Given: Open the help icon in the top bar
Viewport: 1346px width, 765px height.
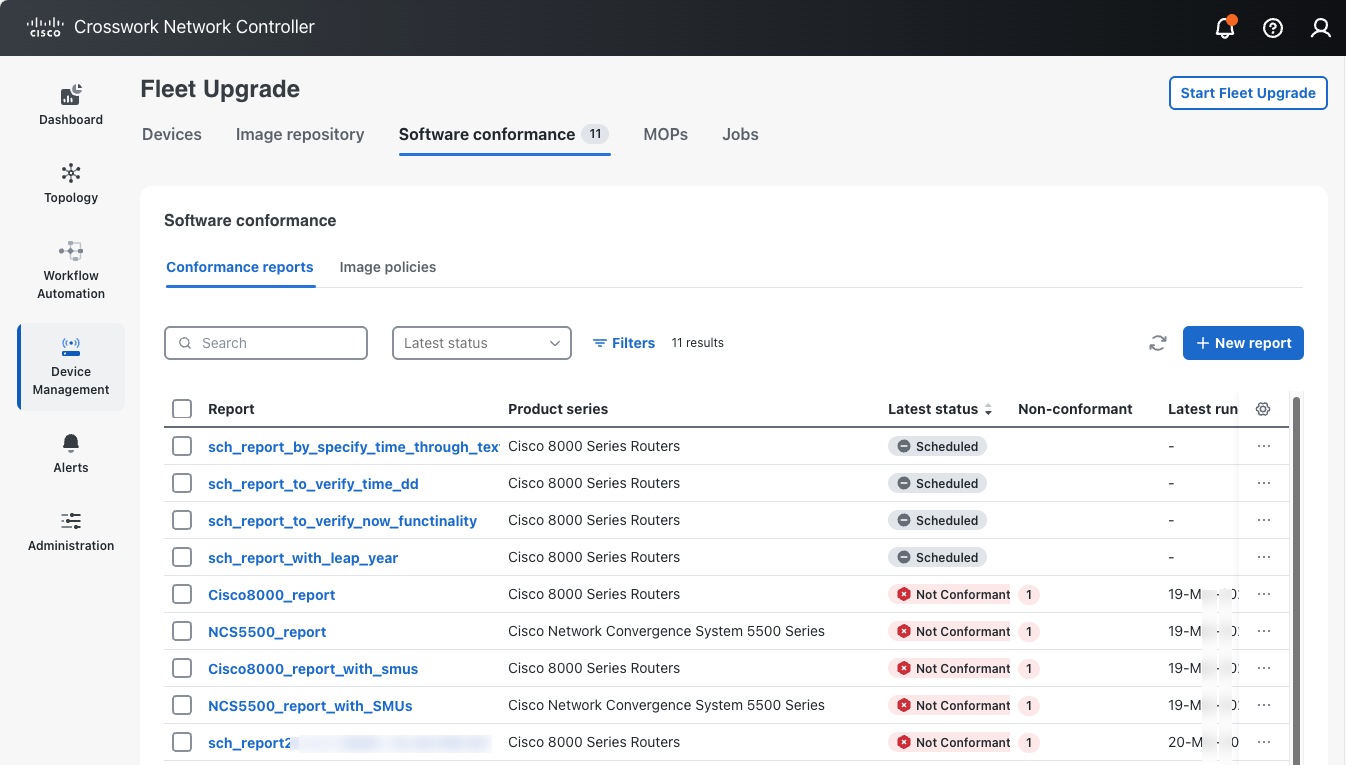Looking at the screenshot, I should coord(1272,28).
